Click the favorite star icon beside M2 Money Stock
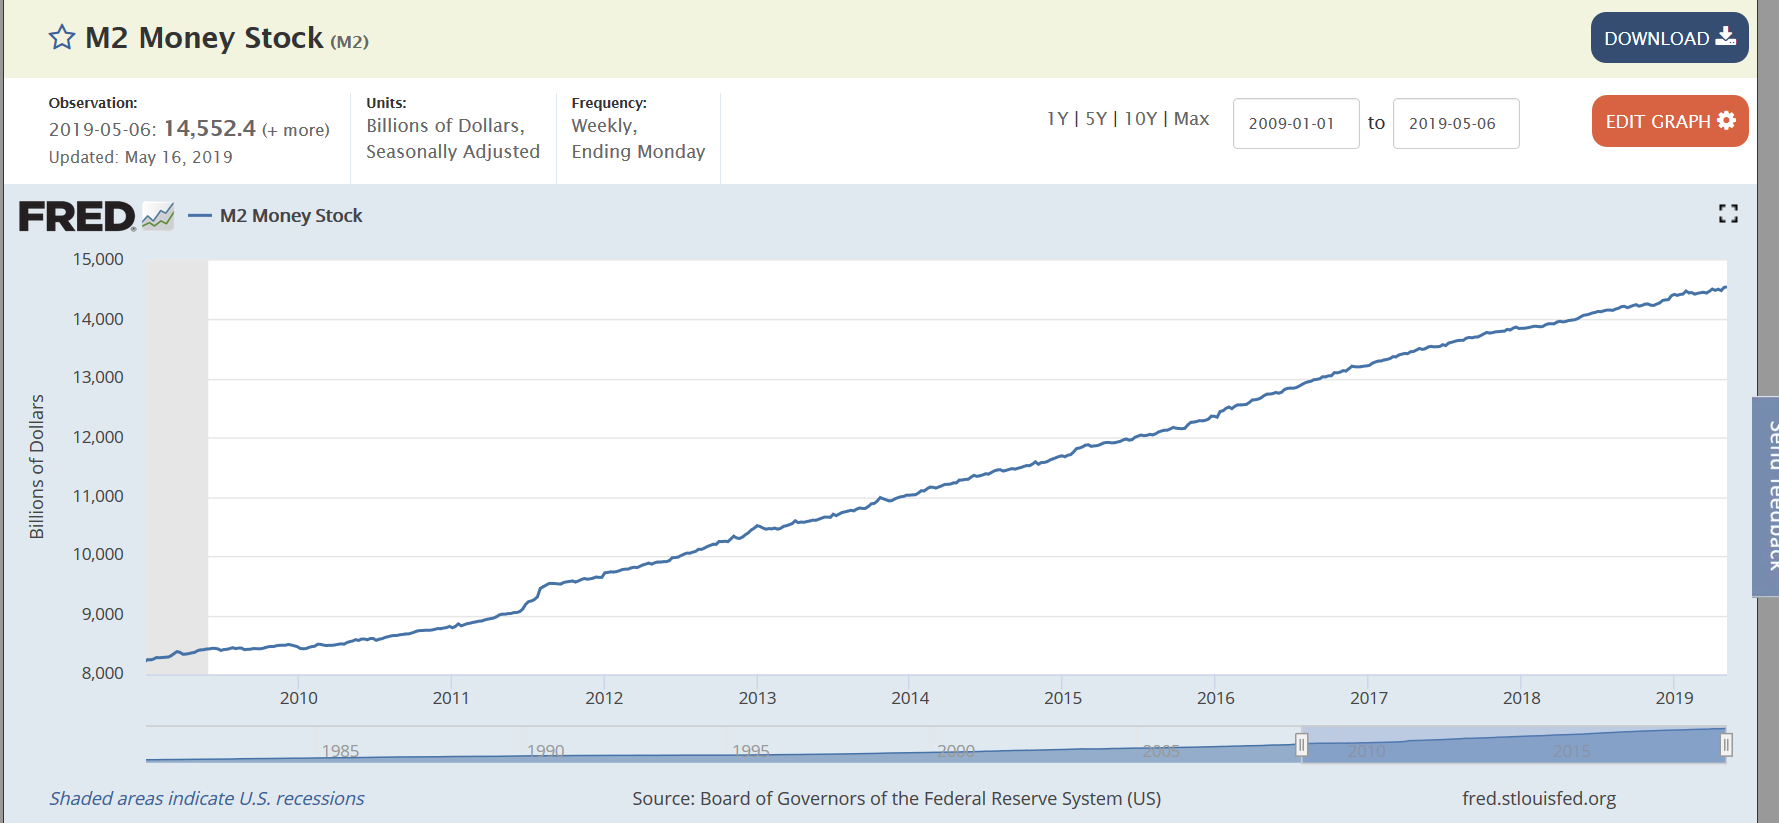1779x823 pixels. (x=62, y=38)
